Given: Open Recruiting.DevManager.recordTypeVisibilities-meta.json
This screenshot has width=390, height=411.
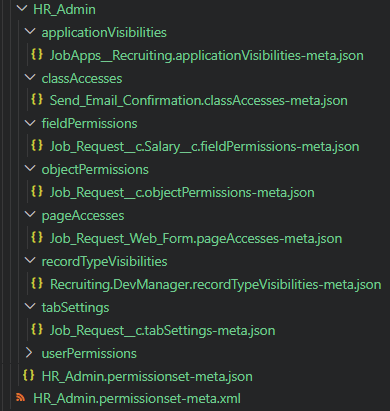Looking at the screenshot, I should [x=216, y=285].
